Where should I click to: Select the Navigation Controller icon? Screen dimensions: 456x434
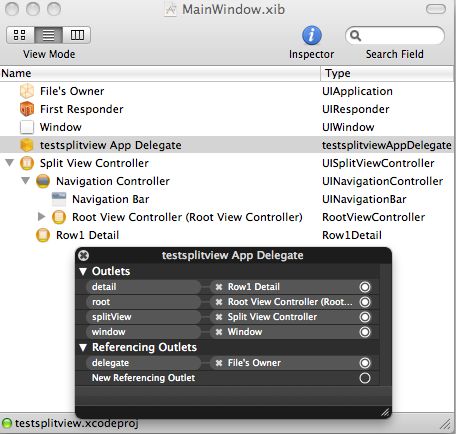pyautogui.click(x=43, y=181)
